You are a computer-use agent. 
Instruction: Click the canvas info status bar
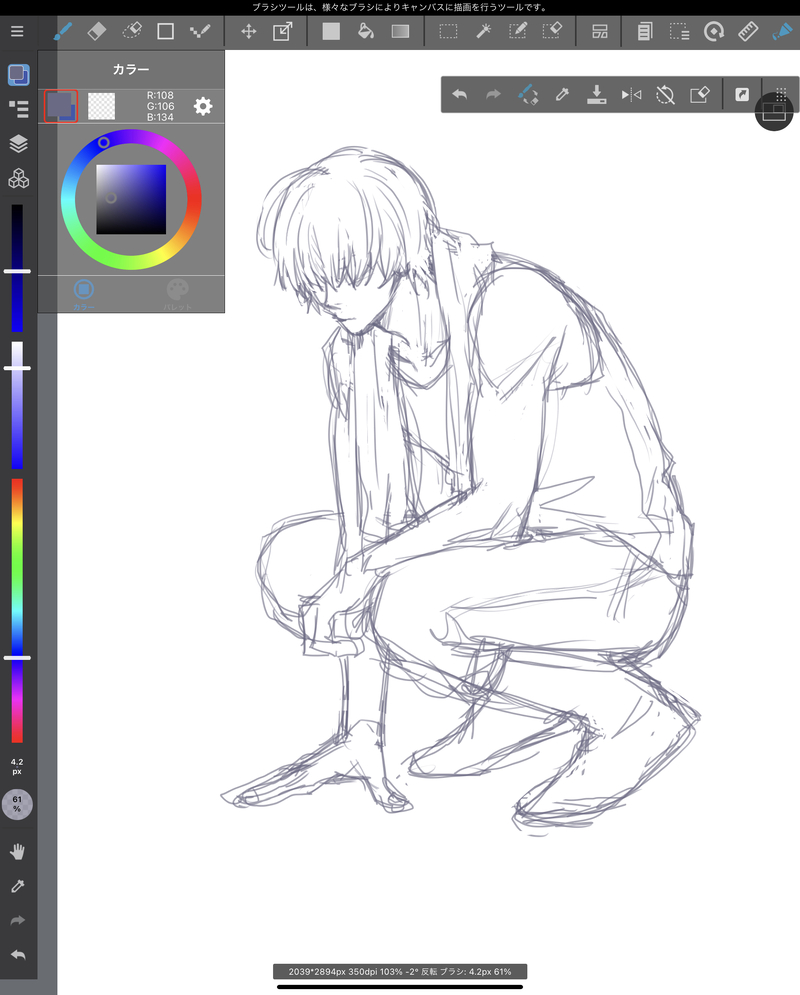point(400,972)
